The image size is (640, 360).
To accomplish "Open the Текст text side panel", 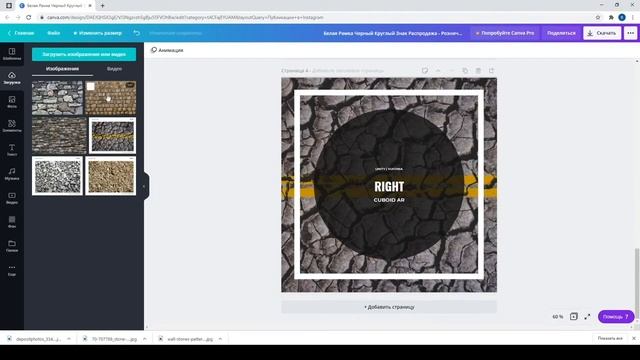I will (12, 150).
